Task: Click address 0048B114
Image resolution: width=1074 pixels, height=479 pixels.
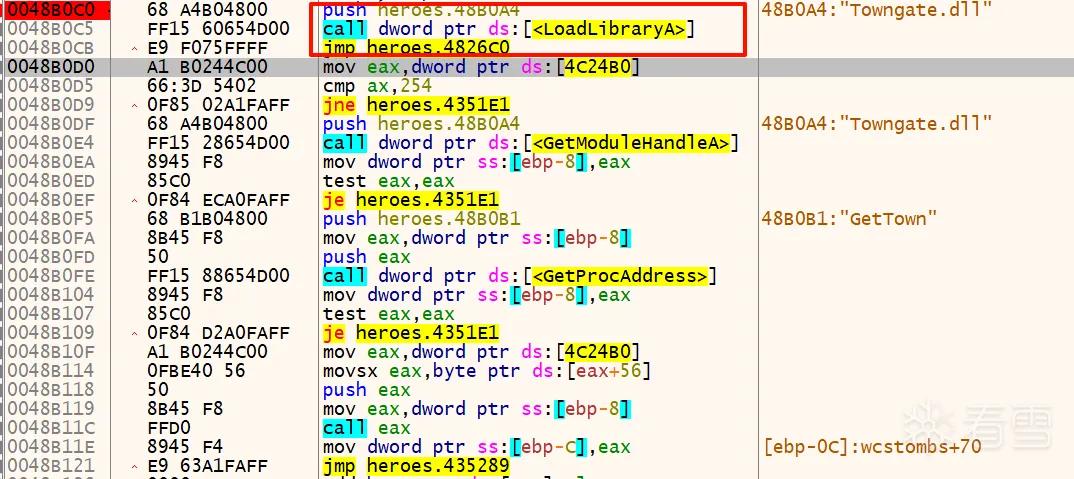Action: pos(52,371)
